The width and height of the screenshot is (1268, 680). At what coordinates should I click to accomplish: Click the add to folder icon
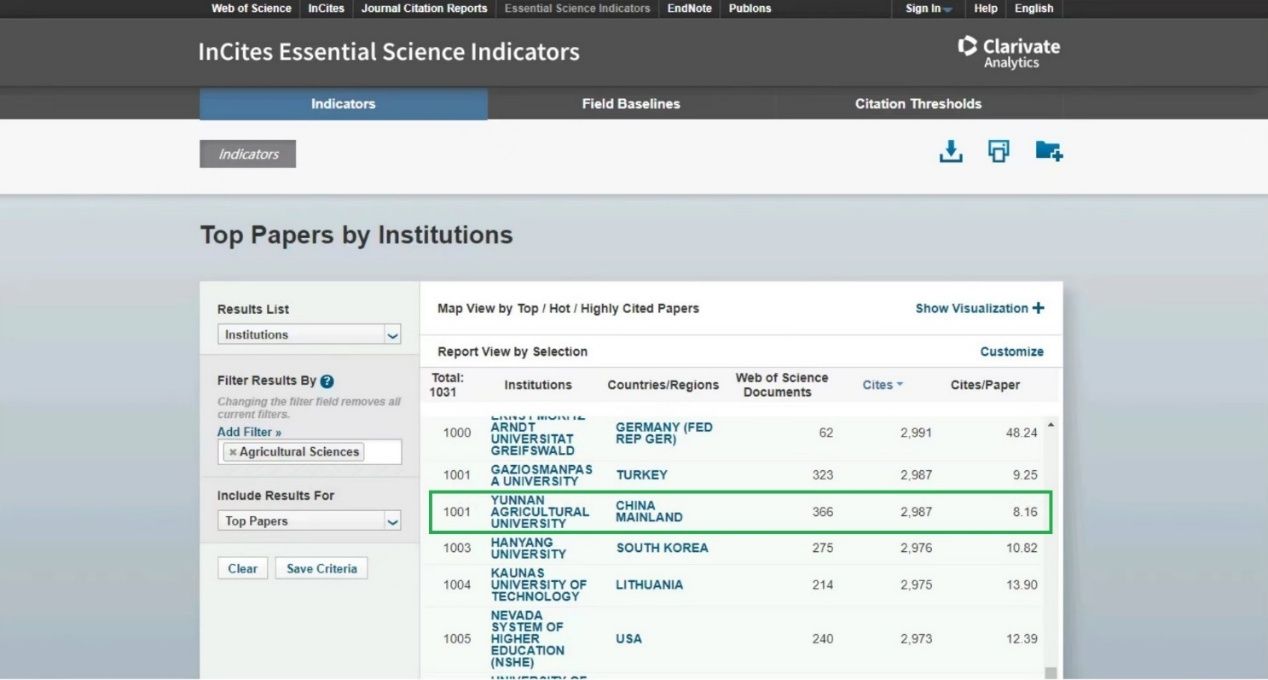click(1048, 151)
